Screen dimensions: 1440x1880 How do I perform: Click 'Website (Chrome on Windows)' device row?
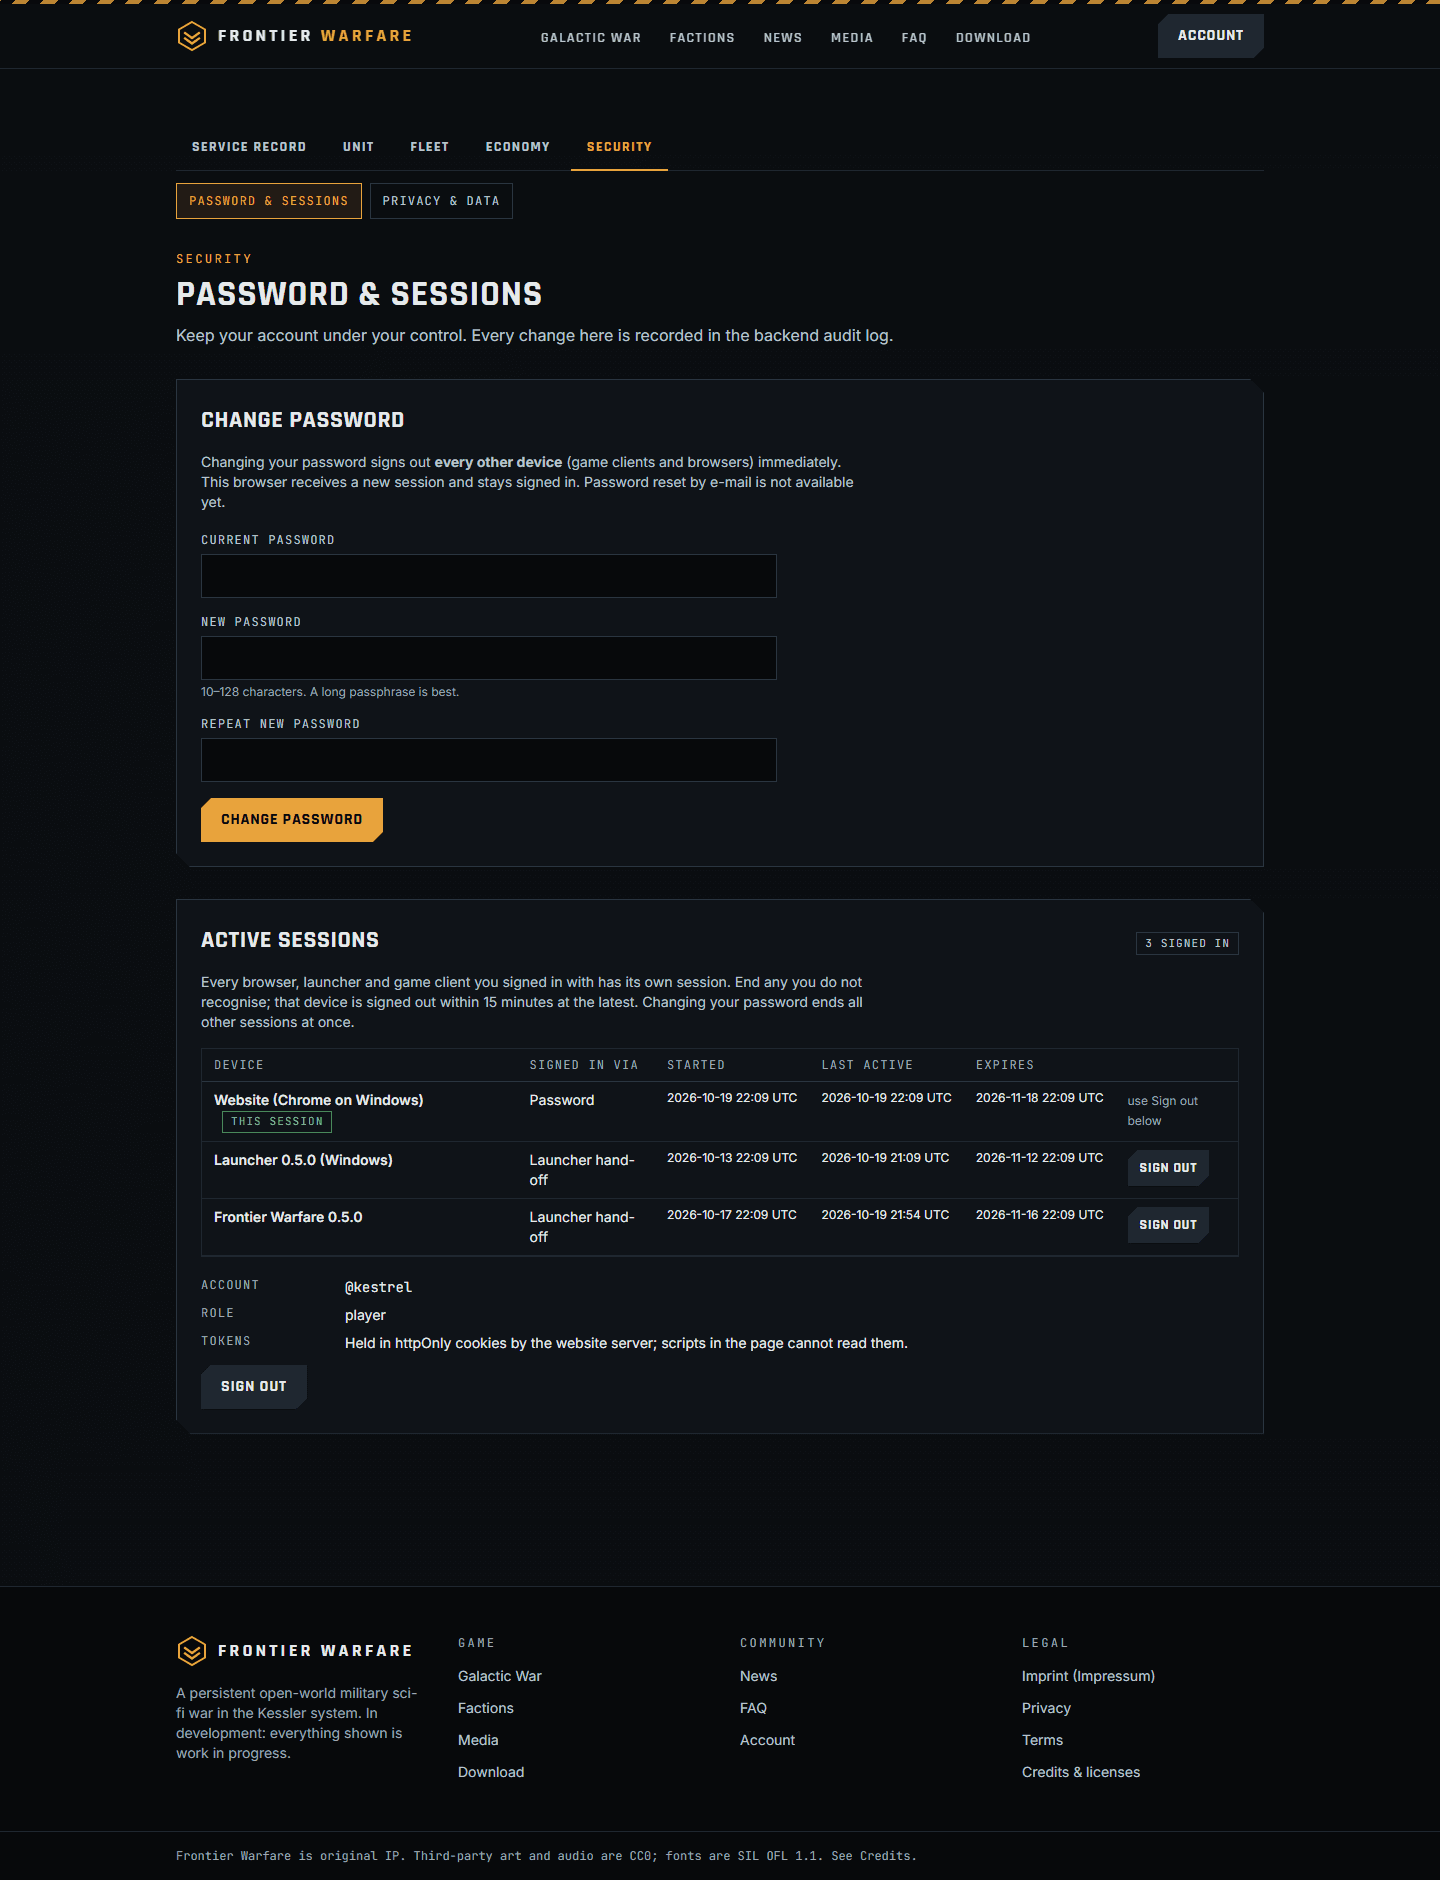[x=720, y=1112]
